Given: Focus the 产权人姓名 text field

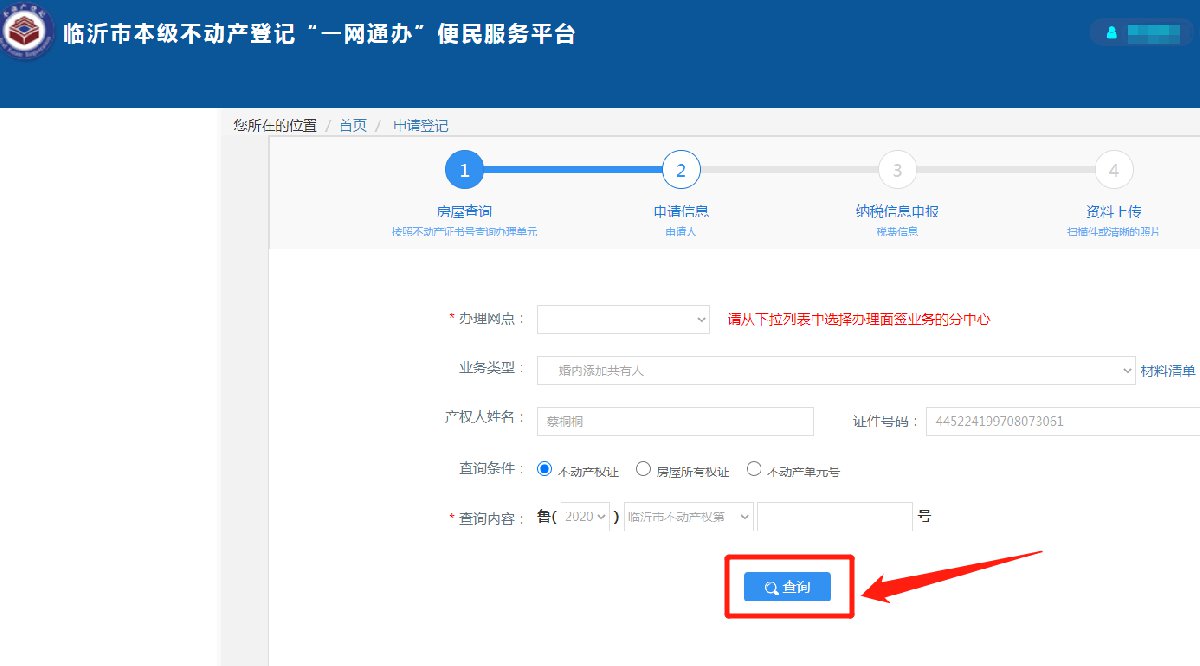Looking at the screenshot, I should (x=675, y=421).
